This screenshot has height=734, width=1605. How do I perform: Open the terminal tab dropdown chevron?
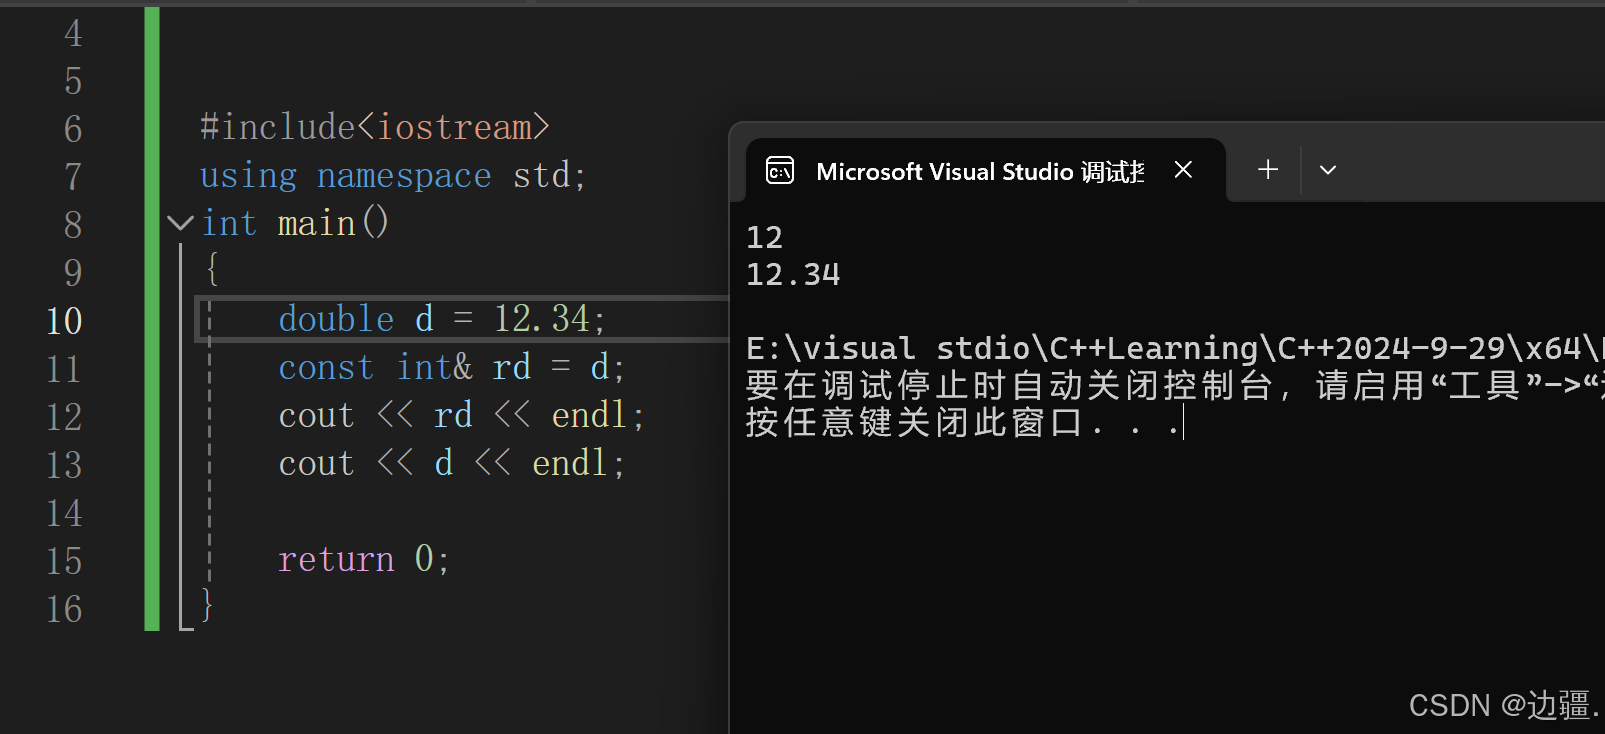[x=1328, y=170]
